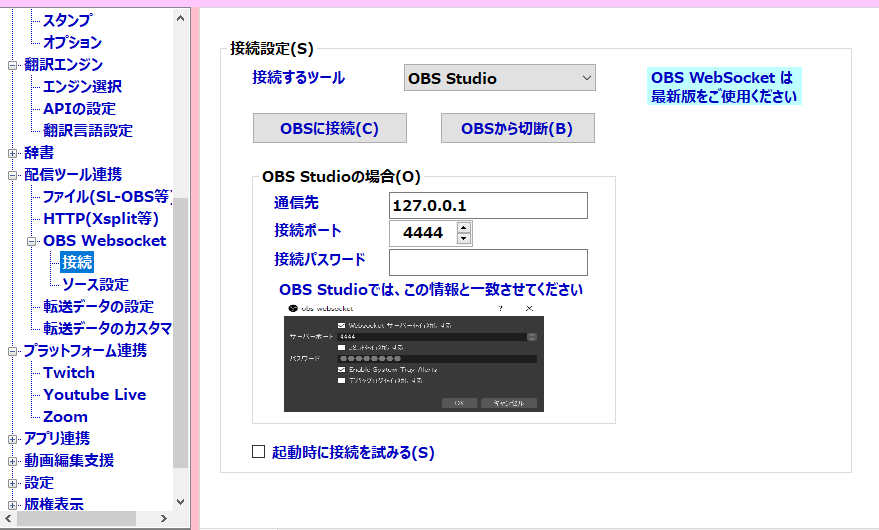Select the 翻訳エンジン tree label
The width and height of the screenshot is (879, 530).
[63, 64]
